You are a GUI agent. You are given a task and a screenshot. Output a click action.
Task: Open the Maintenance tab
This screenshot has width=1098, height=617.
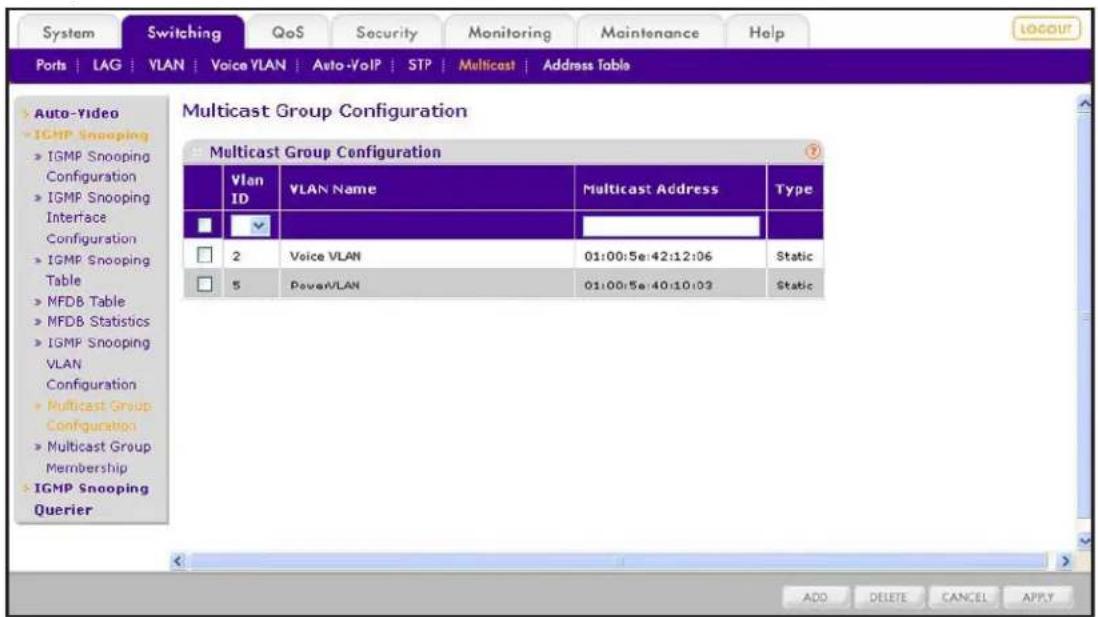point(650,33)
